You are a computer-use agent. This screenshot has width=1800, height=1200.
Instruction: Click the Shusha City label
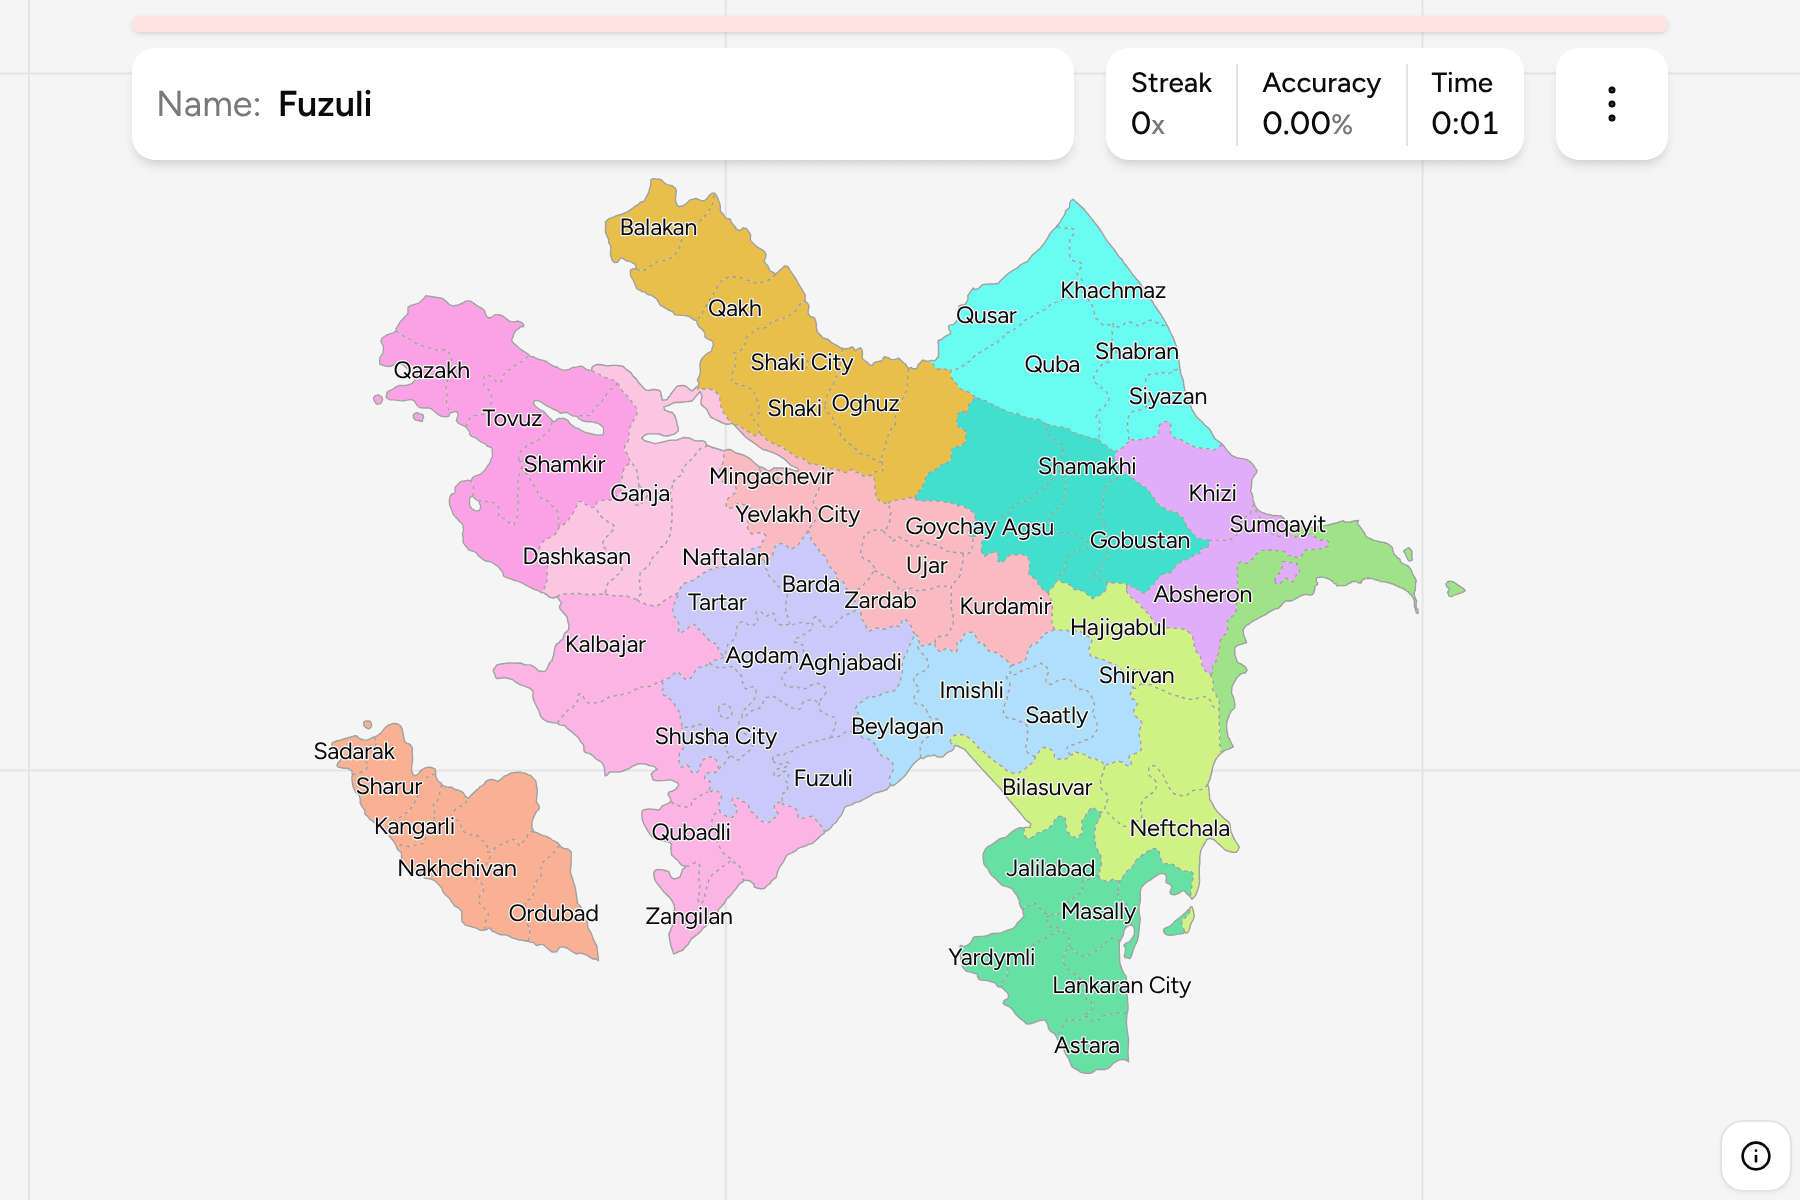(715, 737)
